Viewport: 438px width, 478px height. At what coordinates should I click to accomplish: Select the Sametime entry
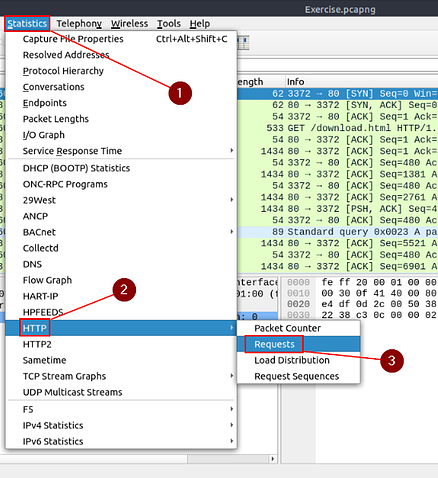pos(121,360)
